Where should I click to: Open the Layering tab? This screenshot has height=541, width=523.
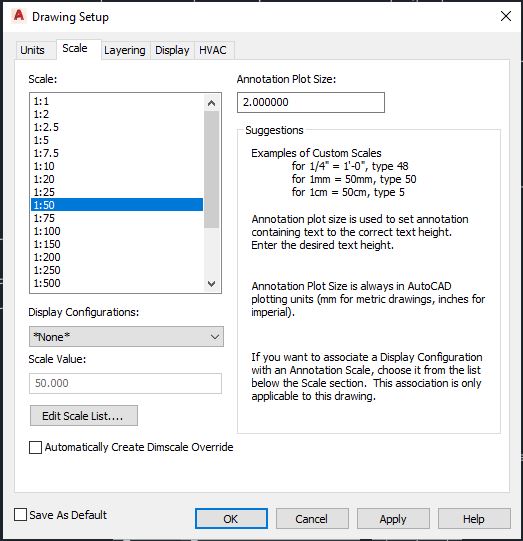pyautogui.click(x=125, y=50)
